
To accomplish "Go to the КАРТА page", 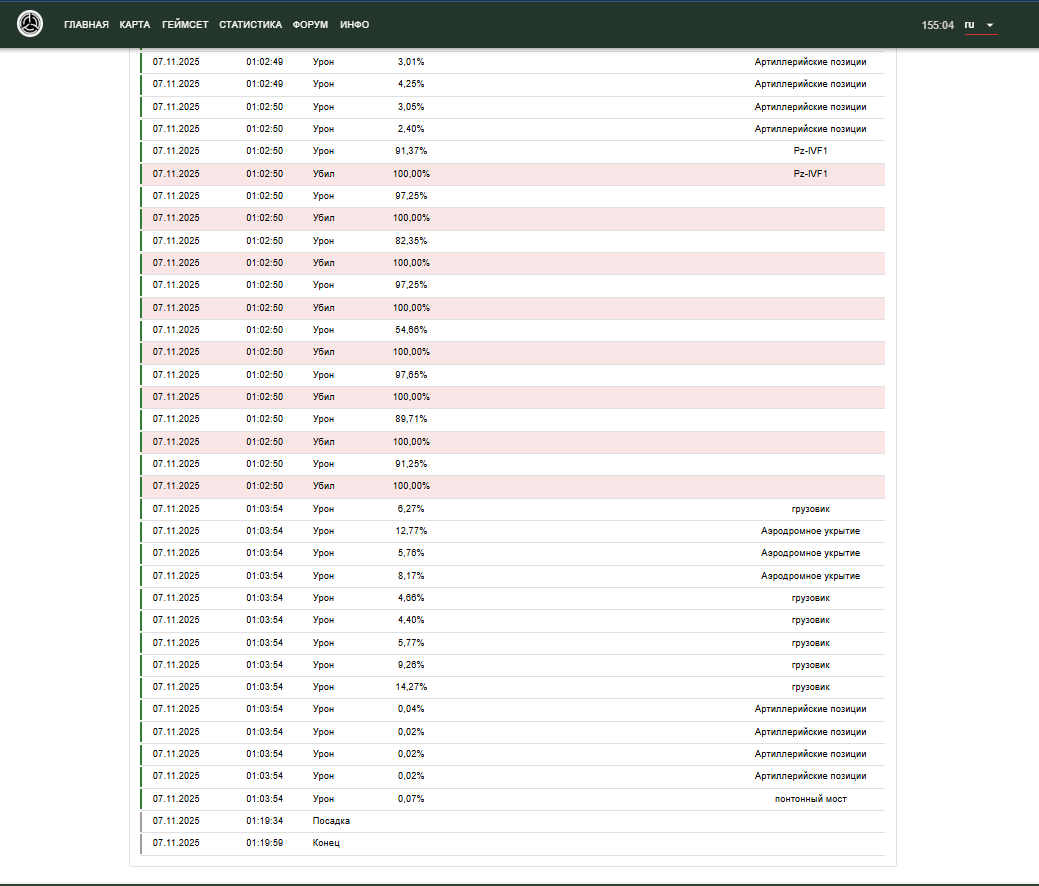I will [x=134, y=25].
